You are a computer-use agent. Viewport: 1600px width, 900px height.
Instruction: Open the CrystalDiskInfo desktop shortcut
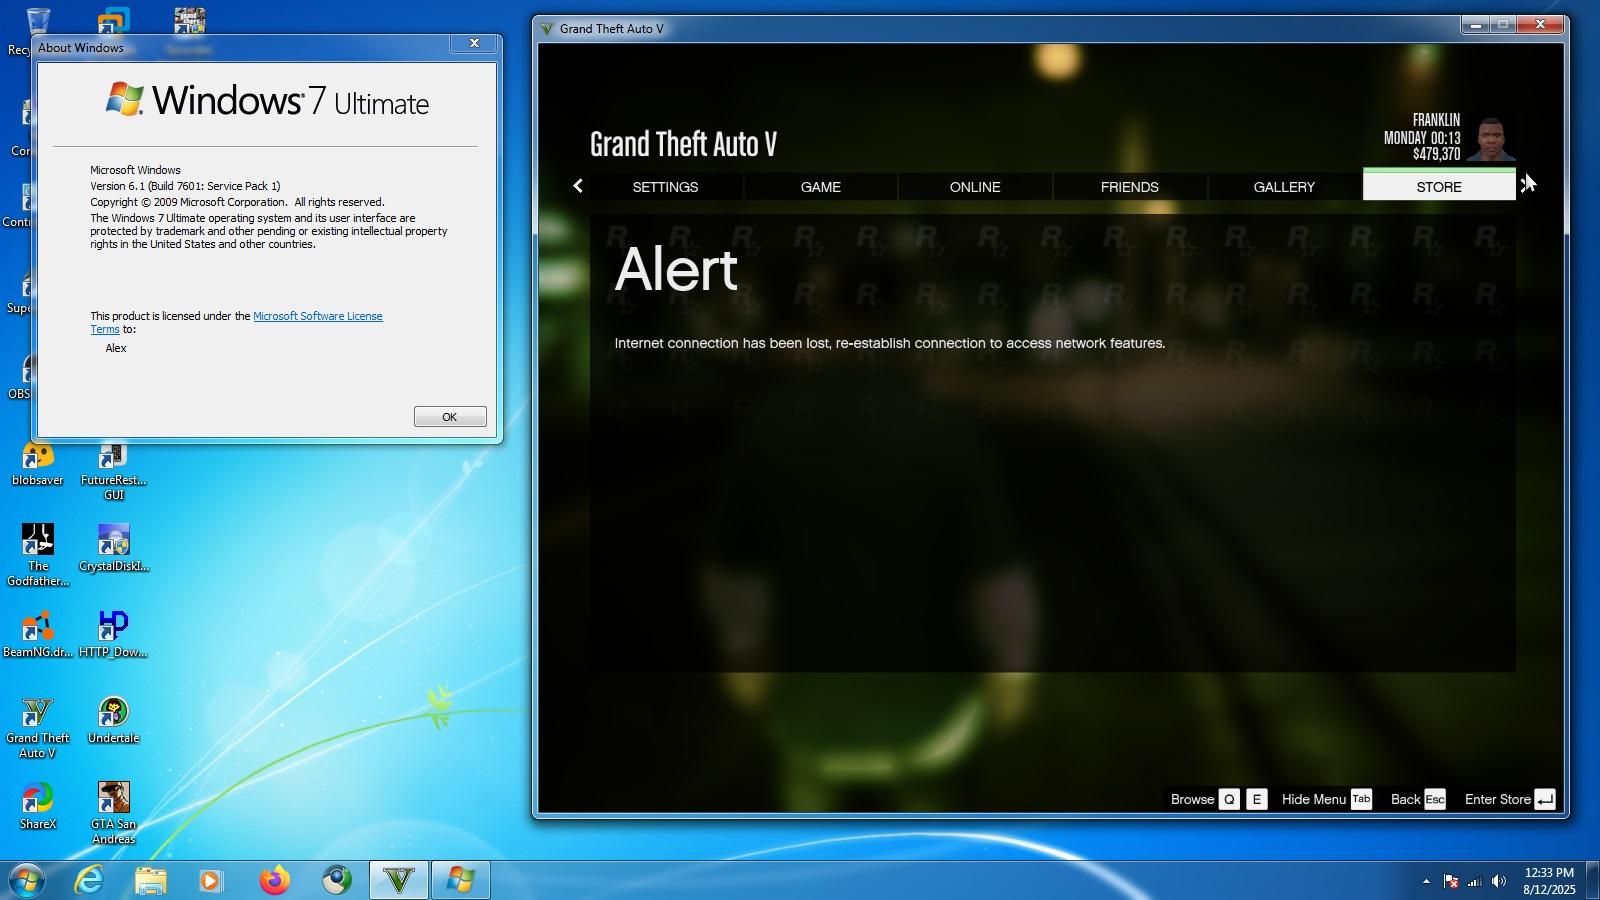coord(113,547)
